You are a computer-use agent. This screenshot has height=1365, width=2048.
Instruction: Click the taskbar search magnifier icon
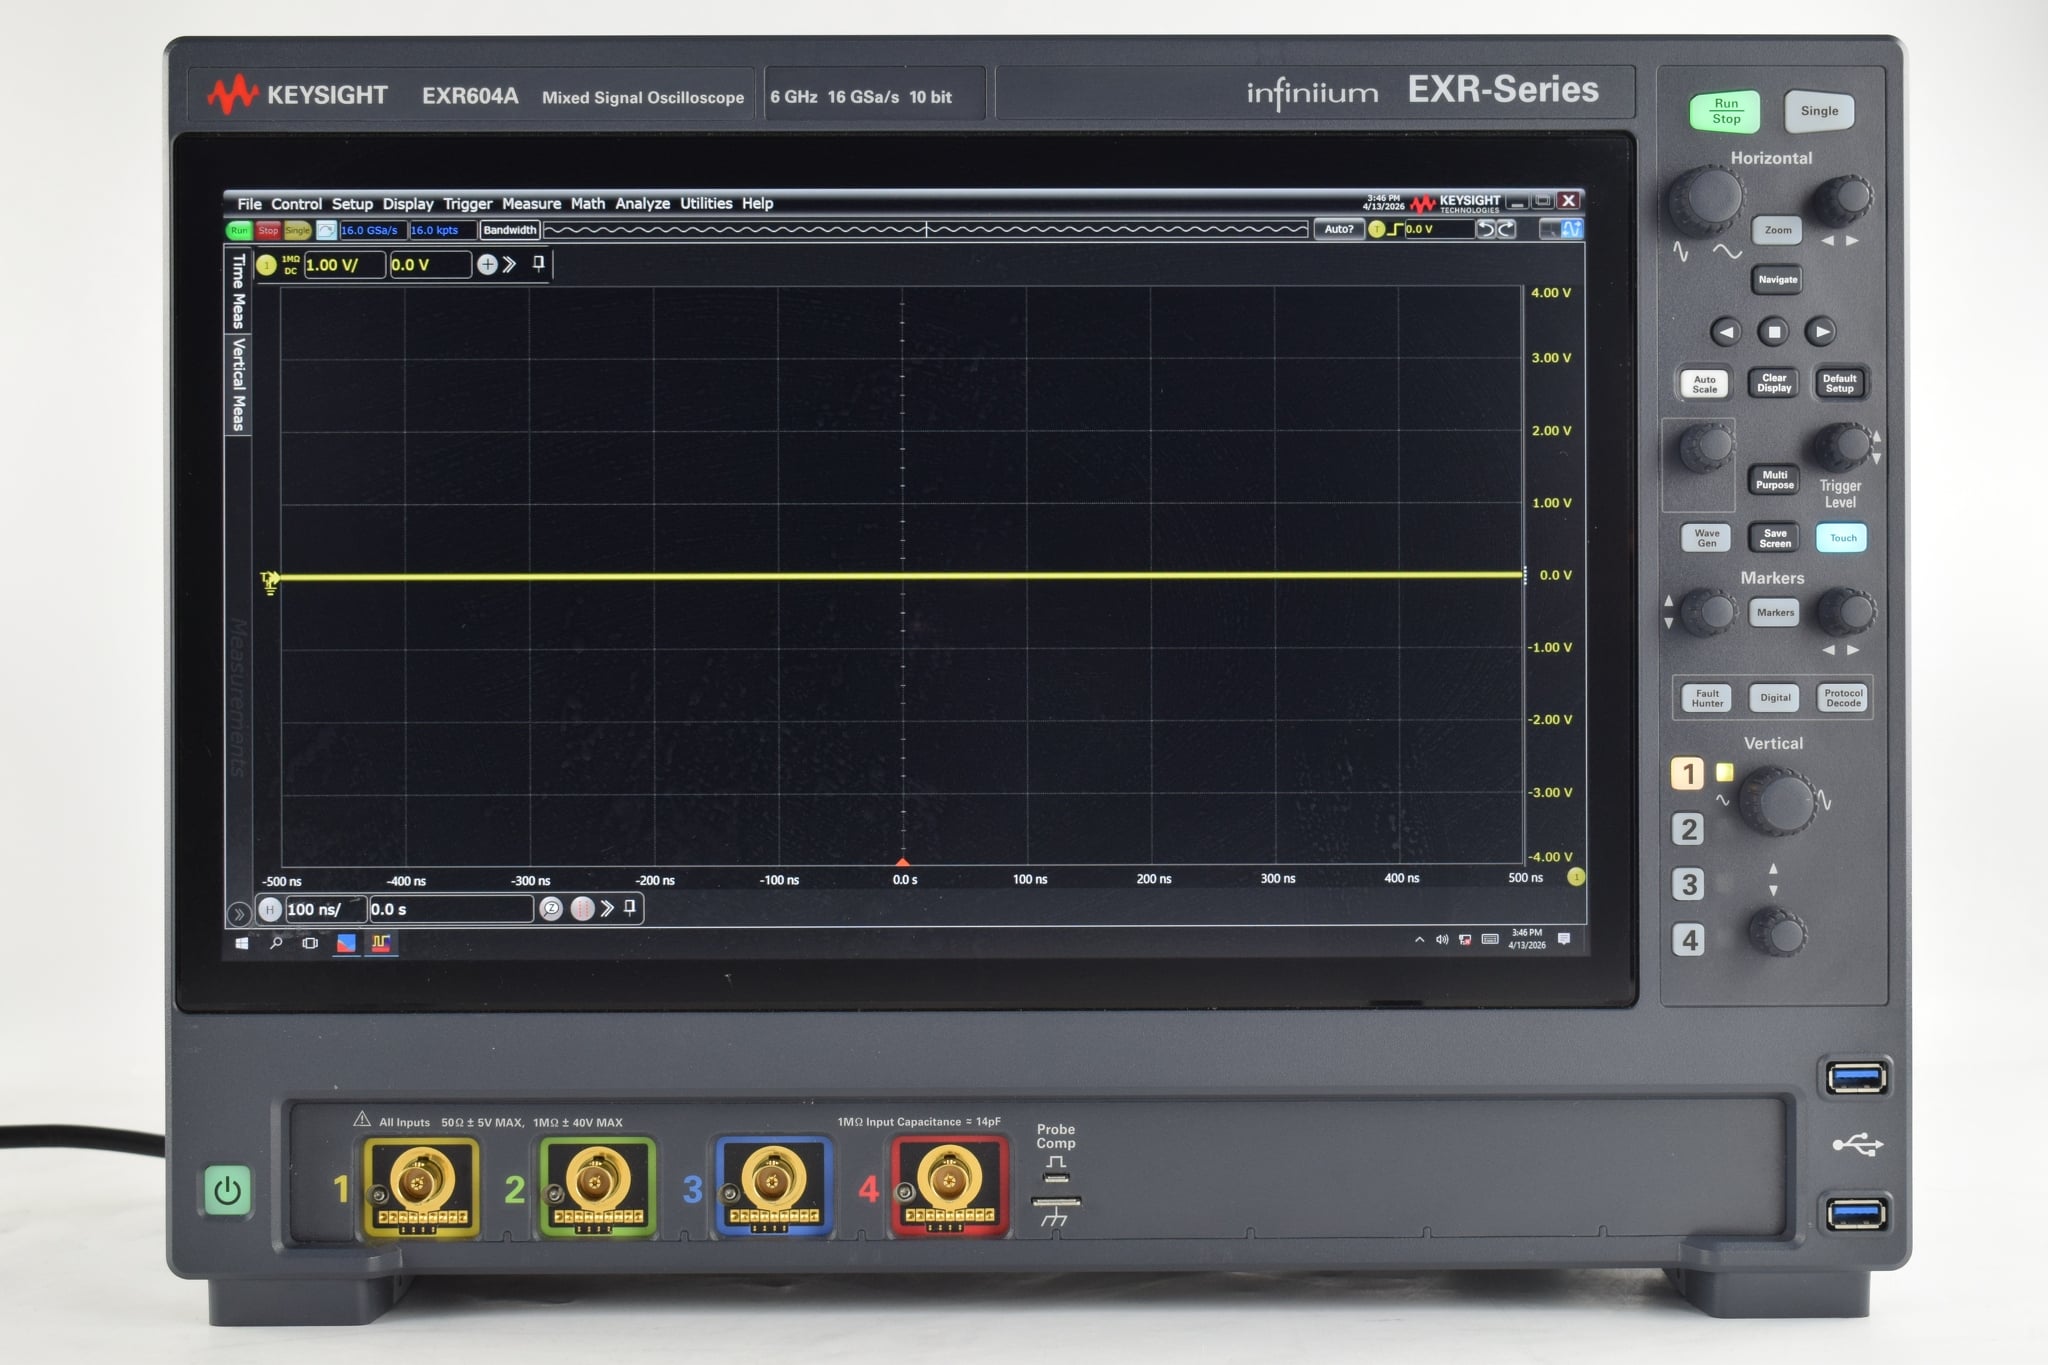pos(276,942)
